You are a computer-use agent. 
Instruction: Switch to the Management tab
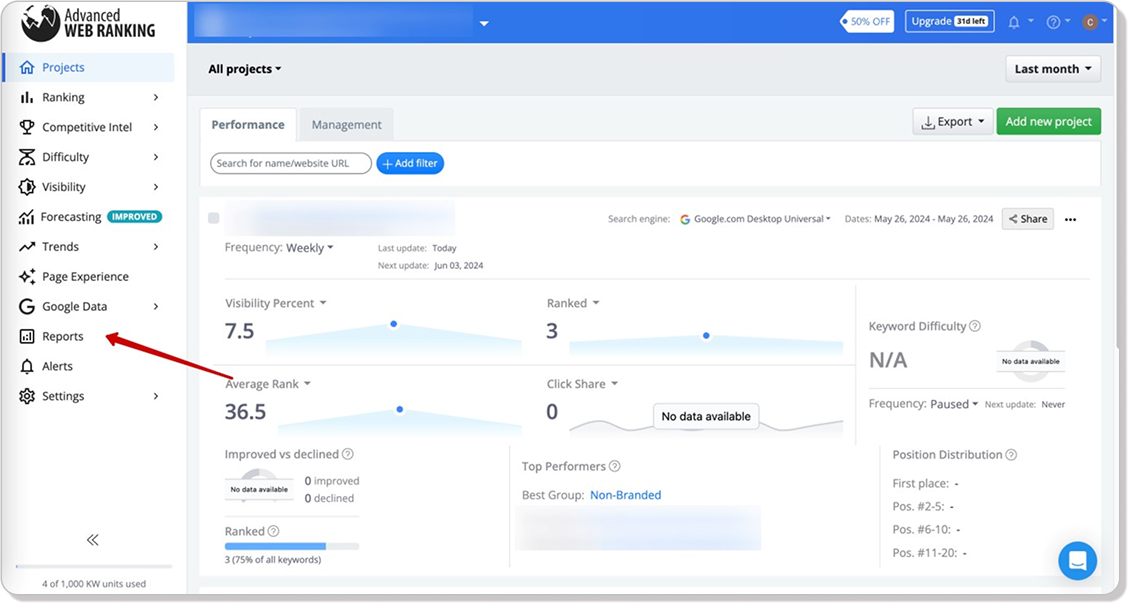tap(346, 125)
